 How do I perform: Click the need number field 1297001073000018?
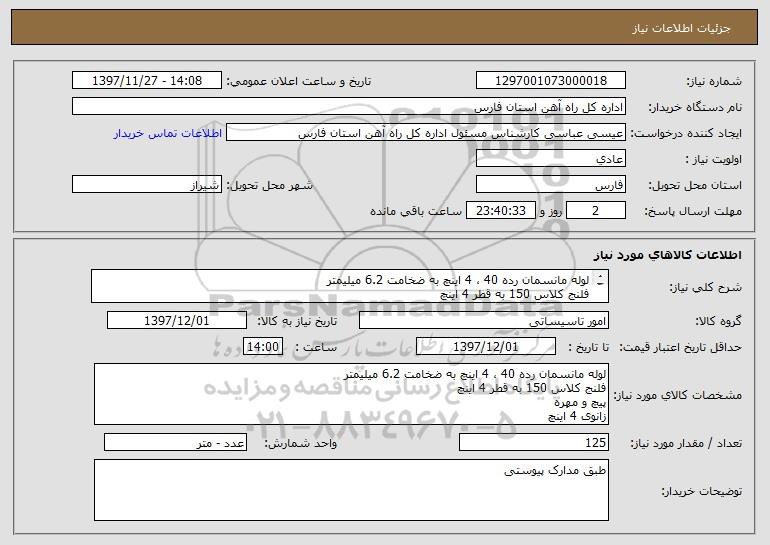550,80
